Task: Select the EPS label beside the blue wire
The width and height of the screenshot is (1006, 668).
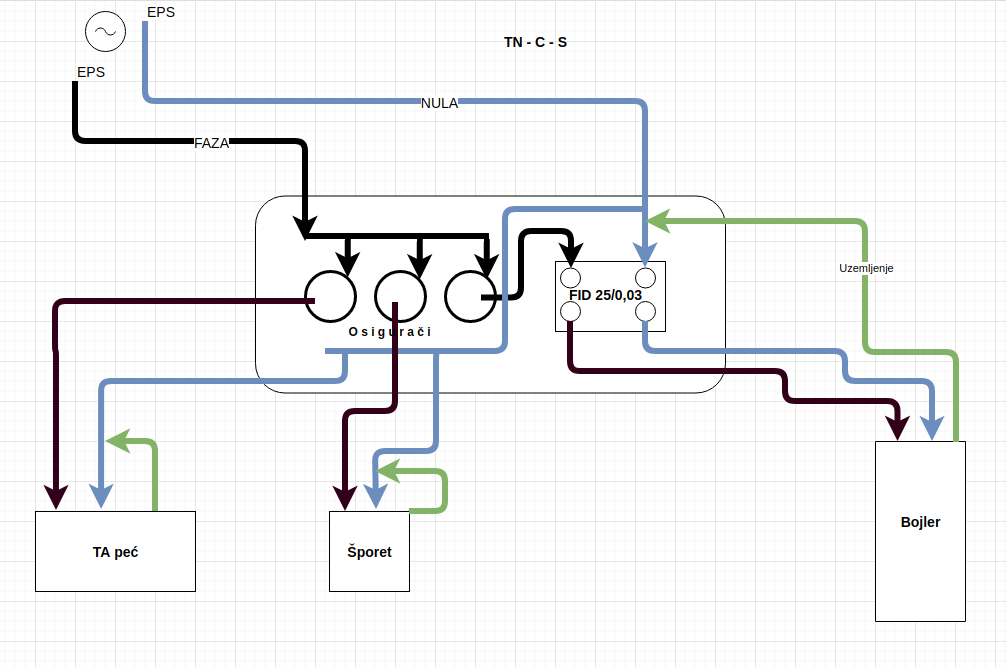Action: [160, 13]
